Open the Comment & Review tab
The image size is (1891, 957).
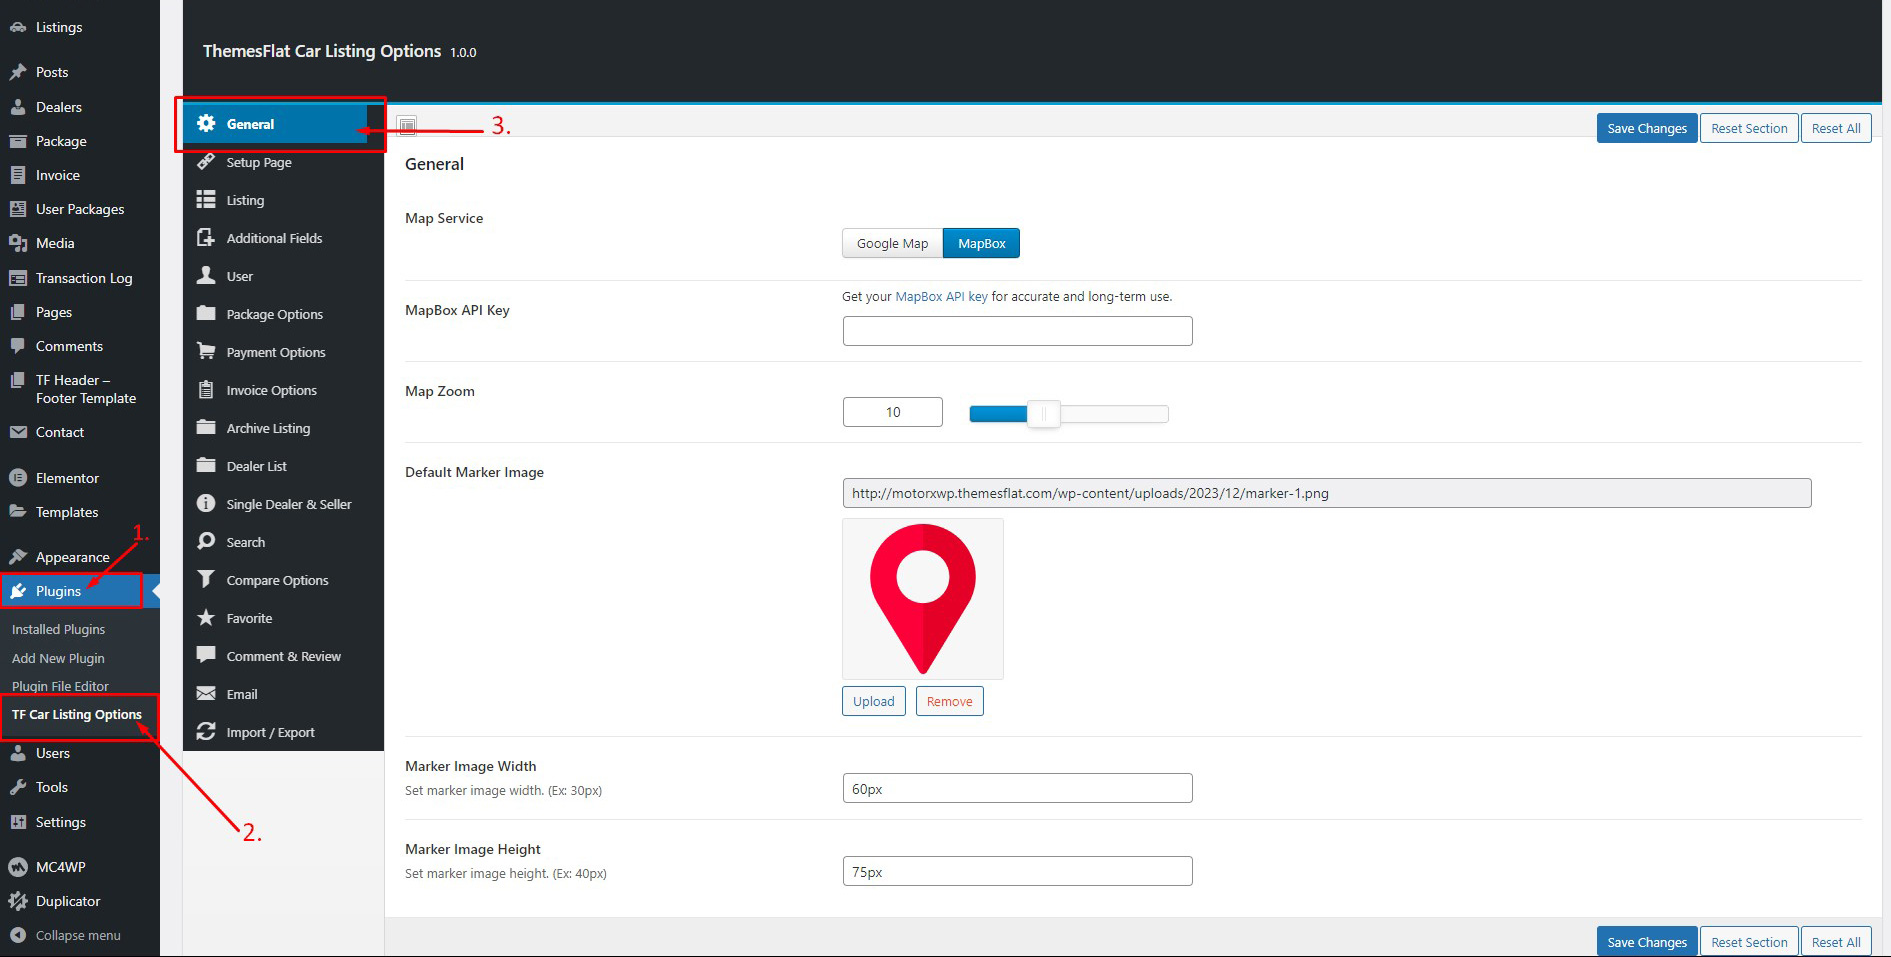pos(284,656)
